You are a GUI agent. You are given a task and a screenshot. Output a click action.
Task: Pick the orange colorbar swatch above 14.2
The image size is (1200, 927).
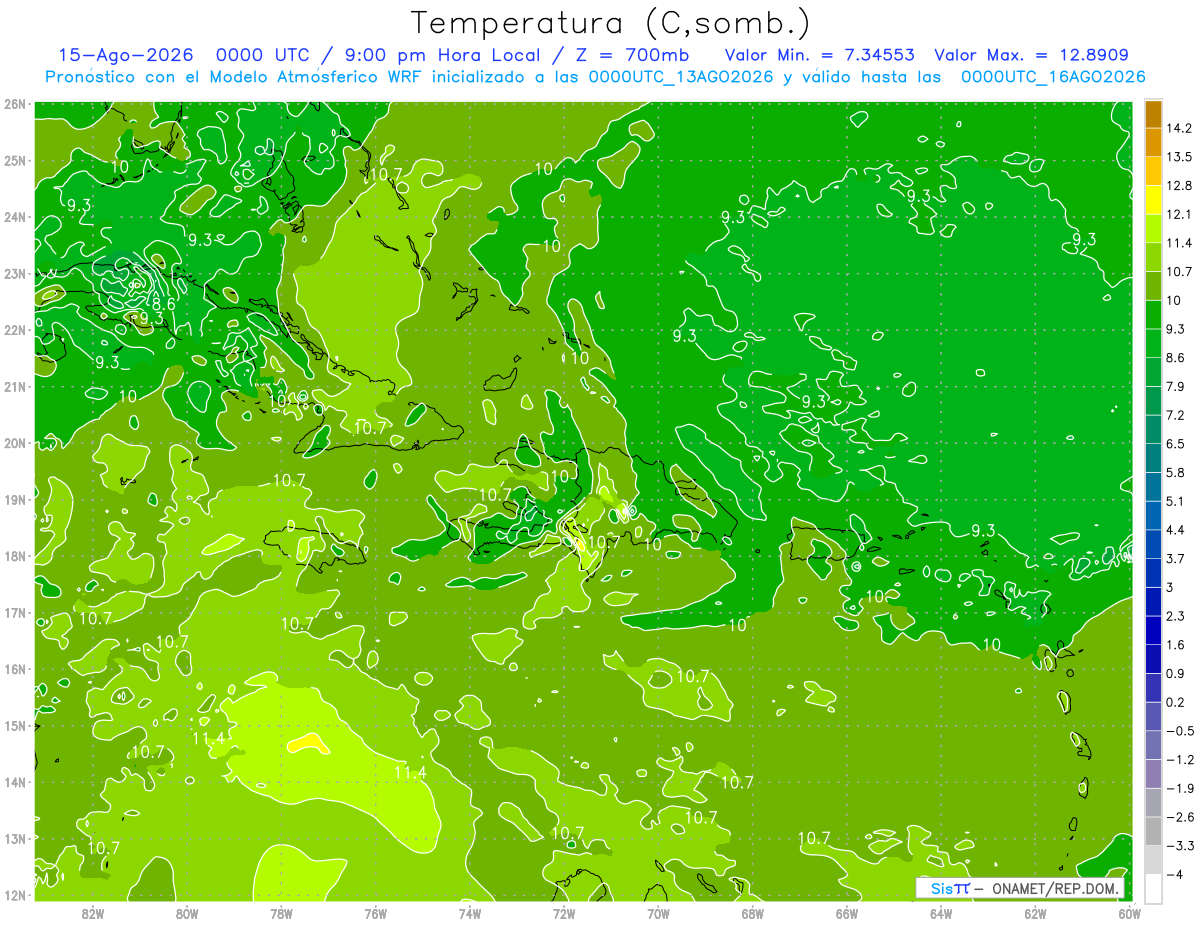(x=1153, y=113)
